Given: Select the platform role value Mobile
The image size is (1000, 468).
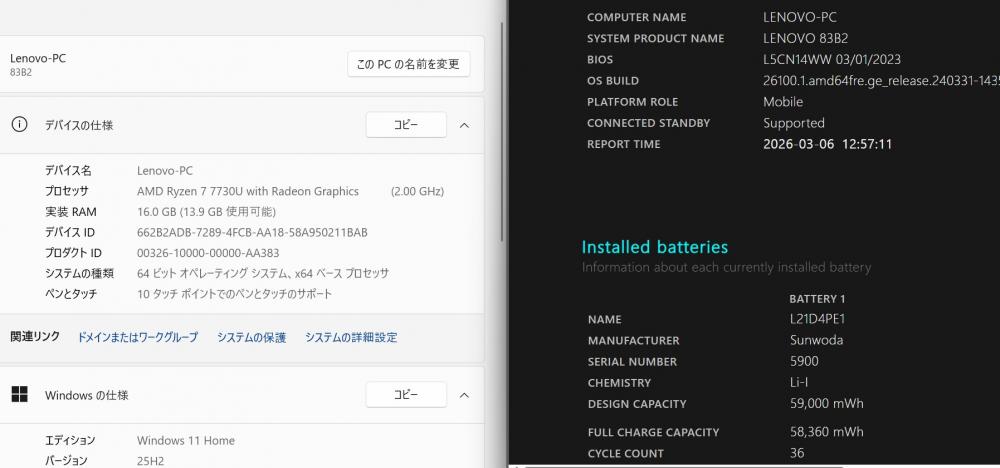Looking at the screenshot, I should click(x=783, y=102).
